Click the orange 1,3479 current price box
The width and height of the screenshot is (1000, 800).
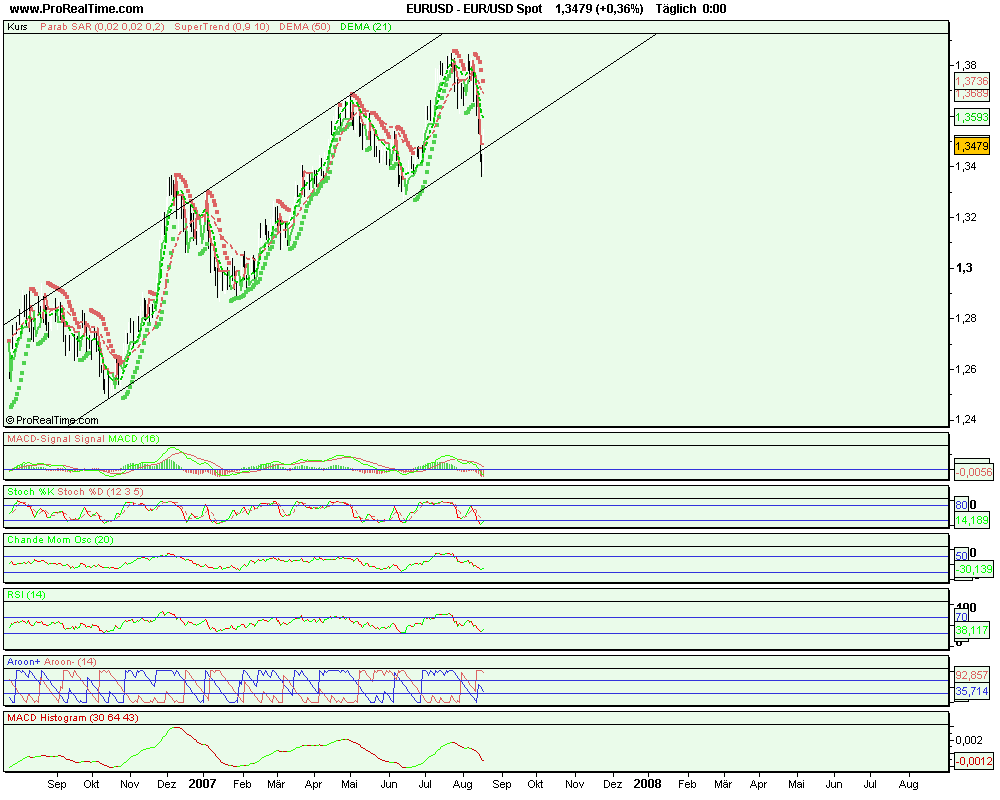tap(971, 146)
